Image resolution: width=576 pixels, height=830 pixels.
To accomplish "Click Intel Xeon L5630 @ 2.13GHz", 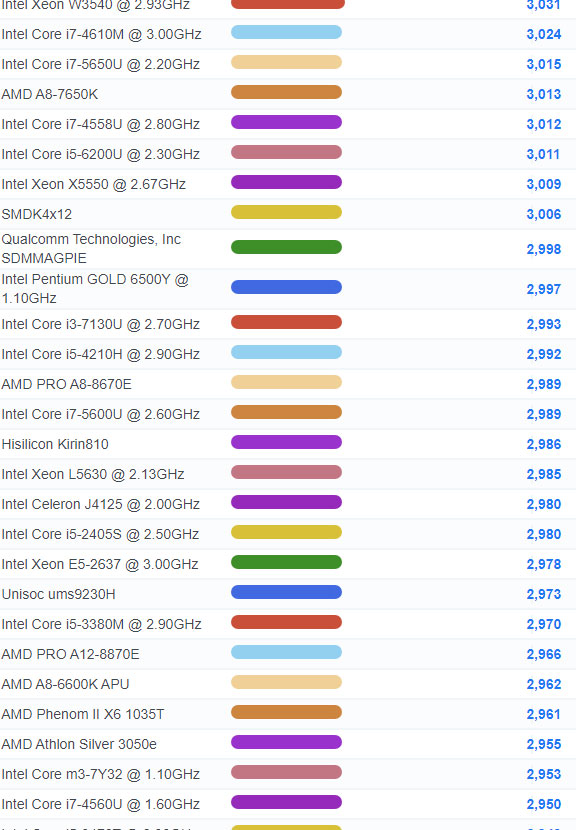I will (x=93, y=474).
